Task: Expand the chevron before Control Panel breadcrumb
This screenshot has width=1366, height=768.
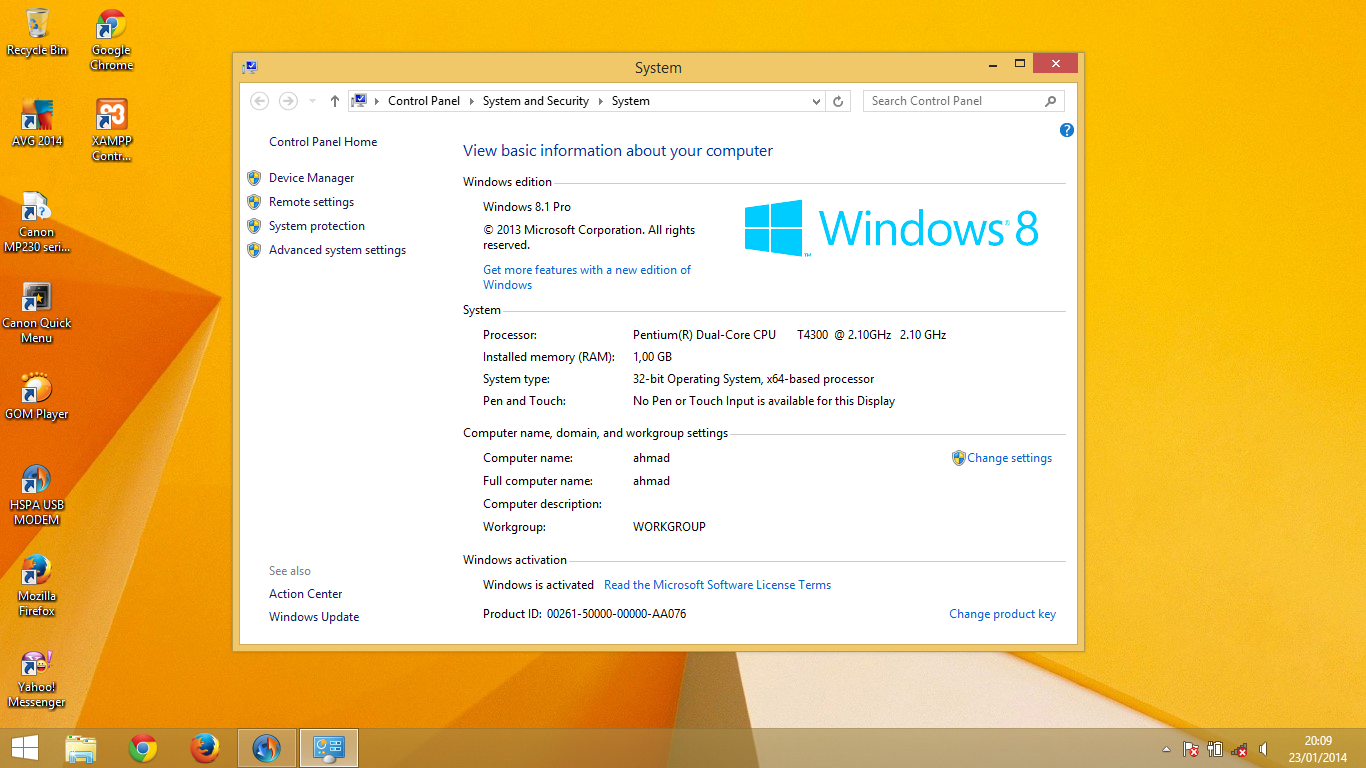Action: [x=377, y=101]
